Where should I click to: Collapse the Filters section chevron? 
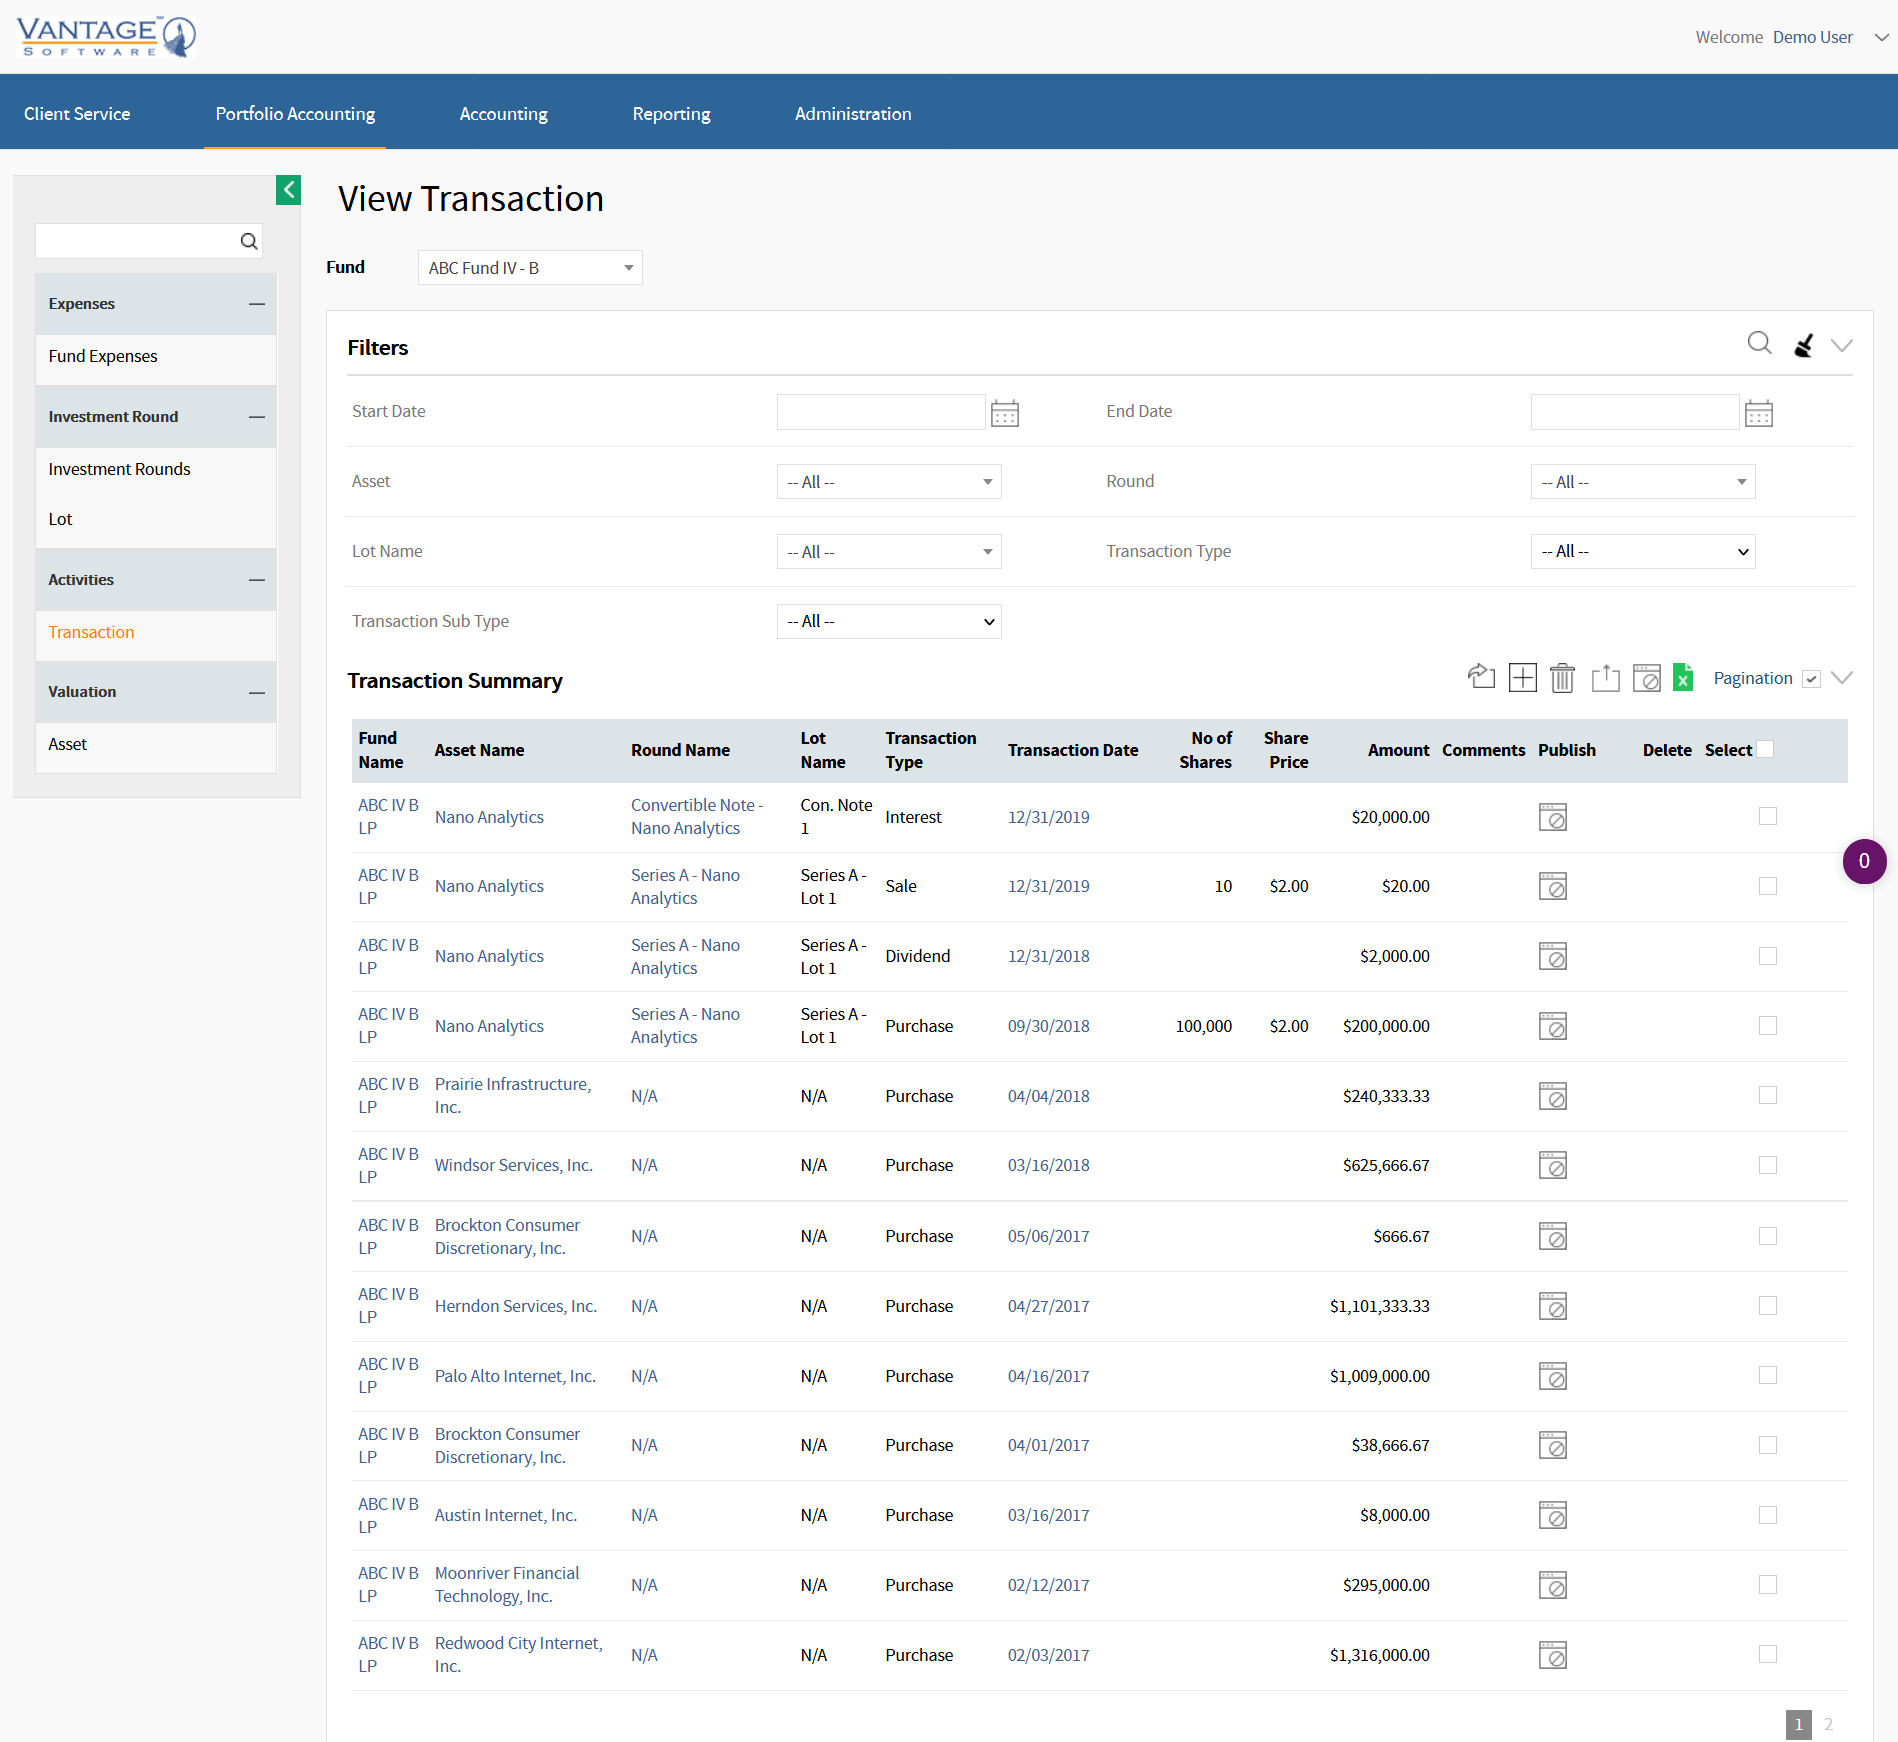click(x=1843, y=345)
